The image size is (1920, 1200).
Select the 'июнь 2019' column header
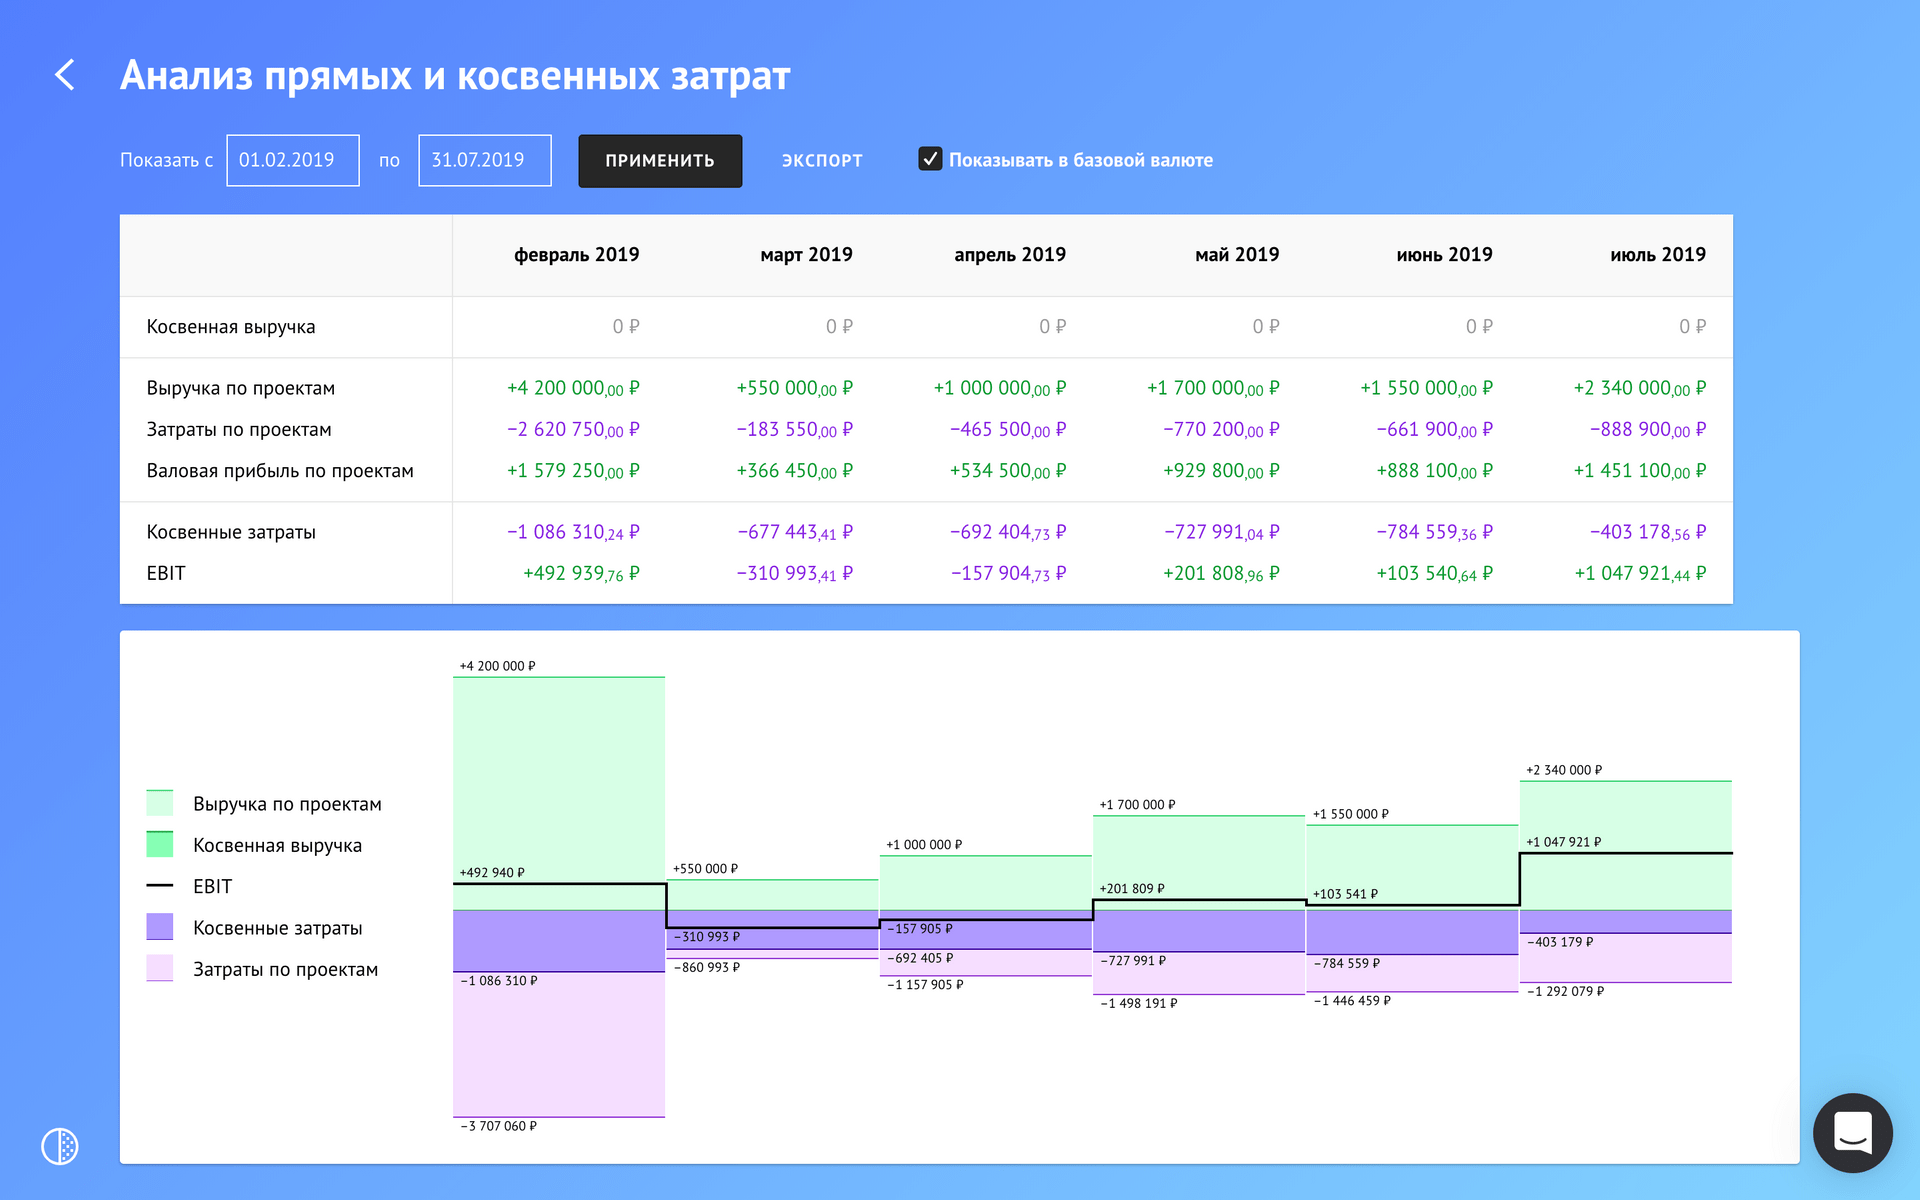pyautogui.click(x=1444, y=255)
